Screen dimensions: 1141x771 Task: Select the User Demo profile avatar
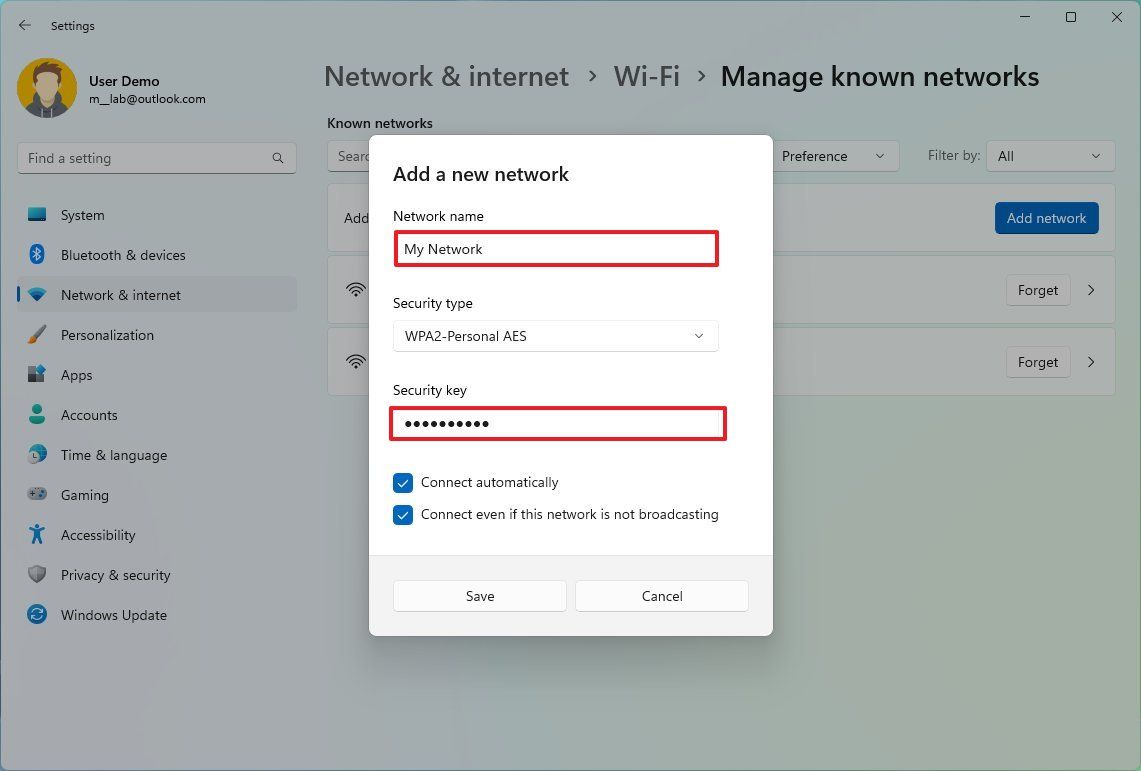[47, 88]
